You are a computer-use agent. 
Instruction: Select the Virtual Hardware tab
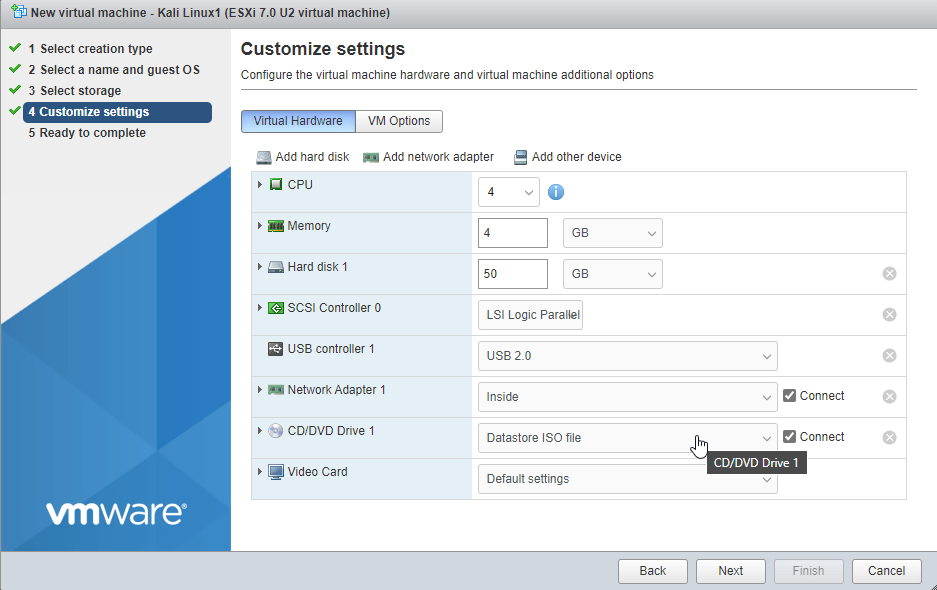click(x=298, y=121)
